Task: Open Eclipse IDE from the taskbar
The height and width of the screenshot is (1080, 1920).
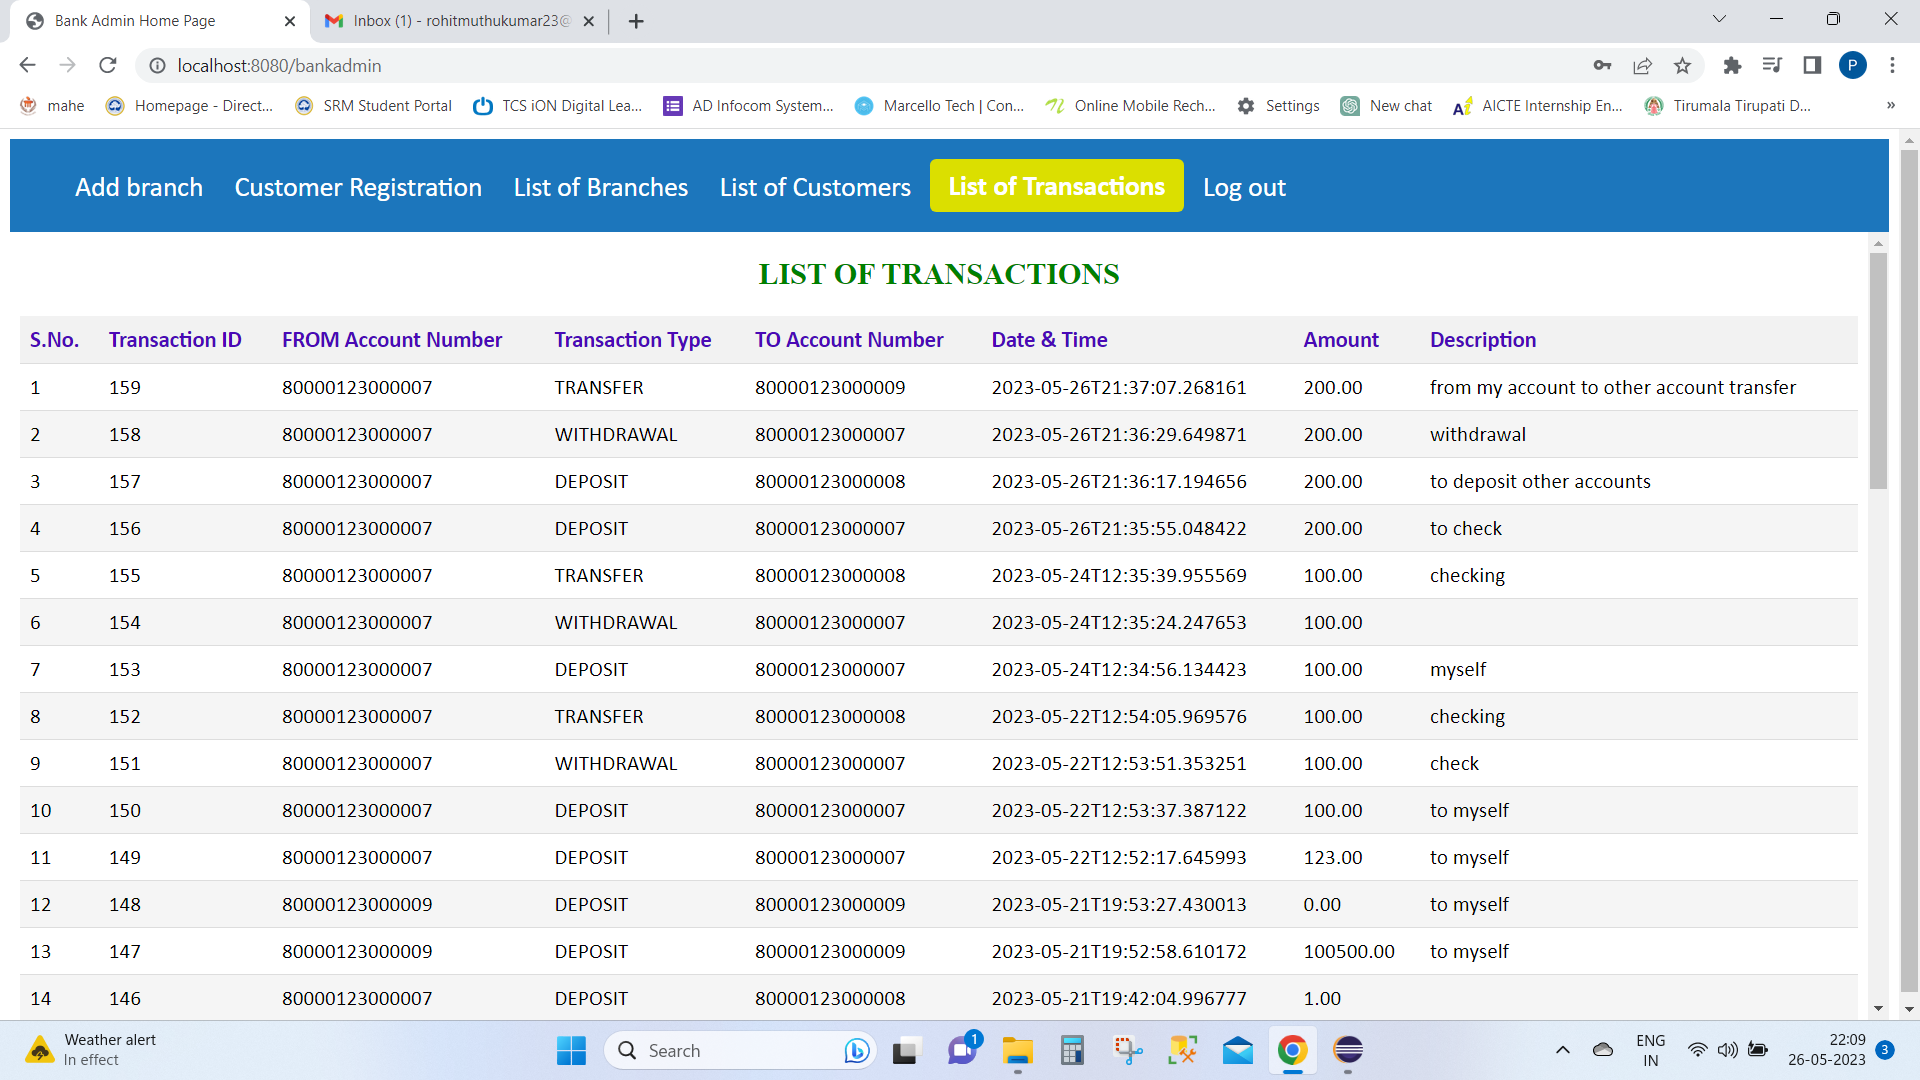Action: pos(1347,1051)
